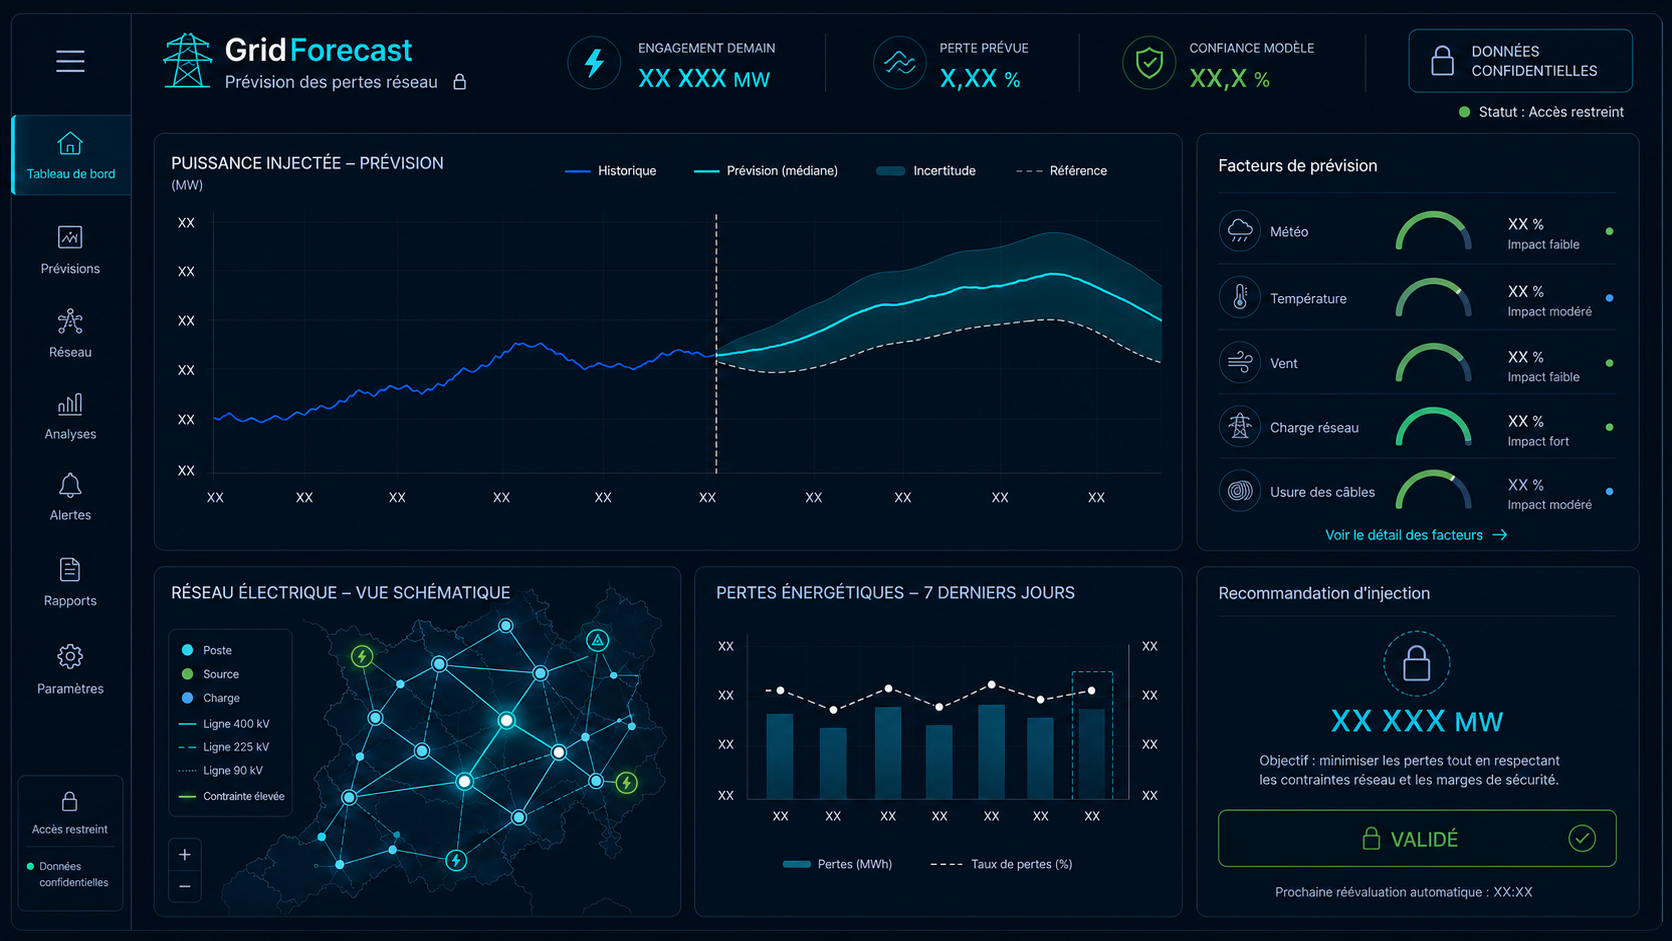Image resolution: width=1672 pixels, height=941 pixels.
Task: Click Données confidentielles status in sidebar
Action: click(68, 875)
